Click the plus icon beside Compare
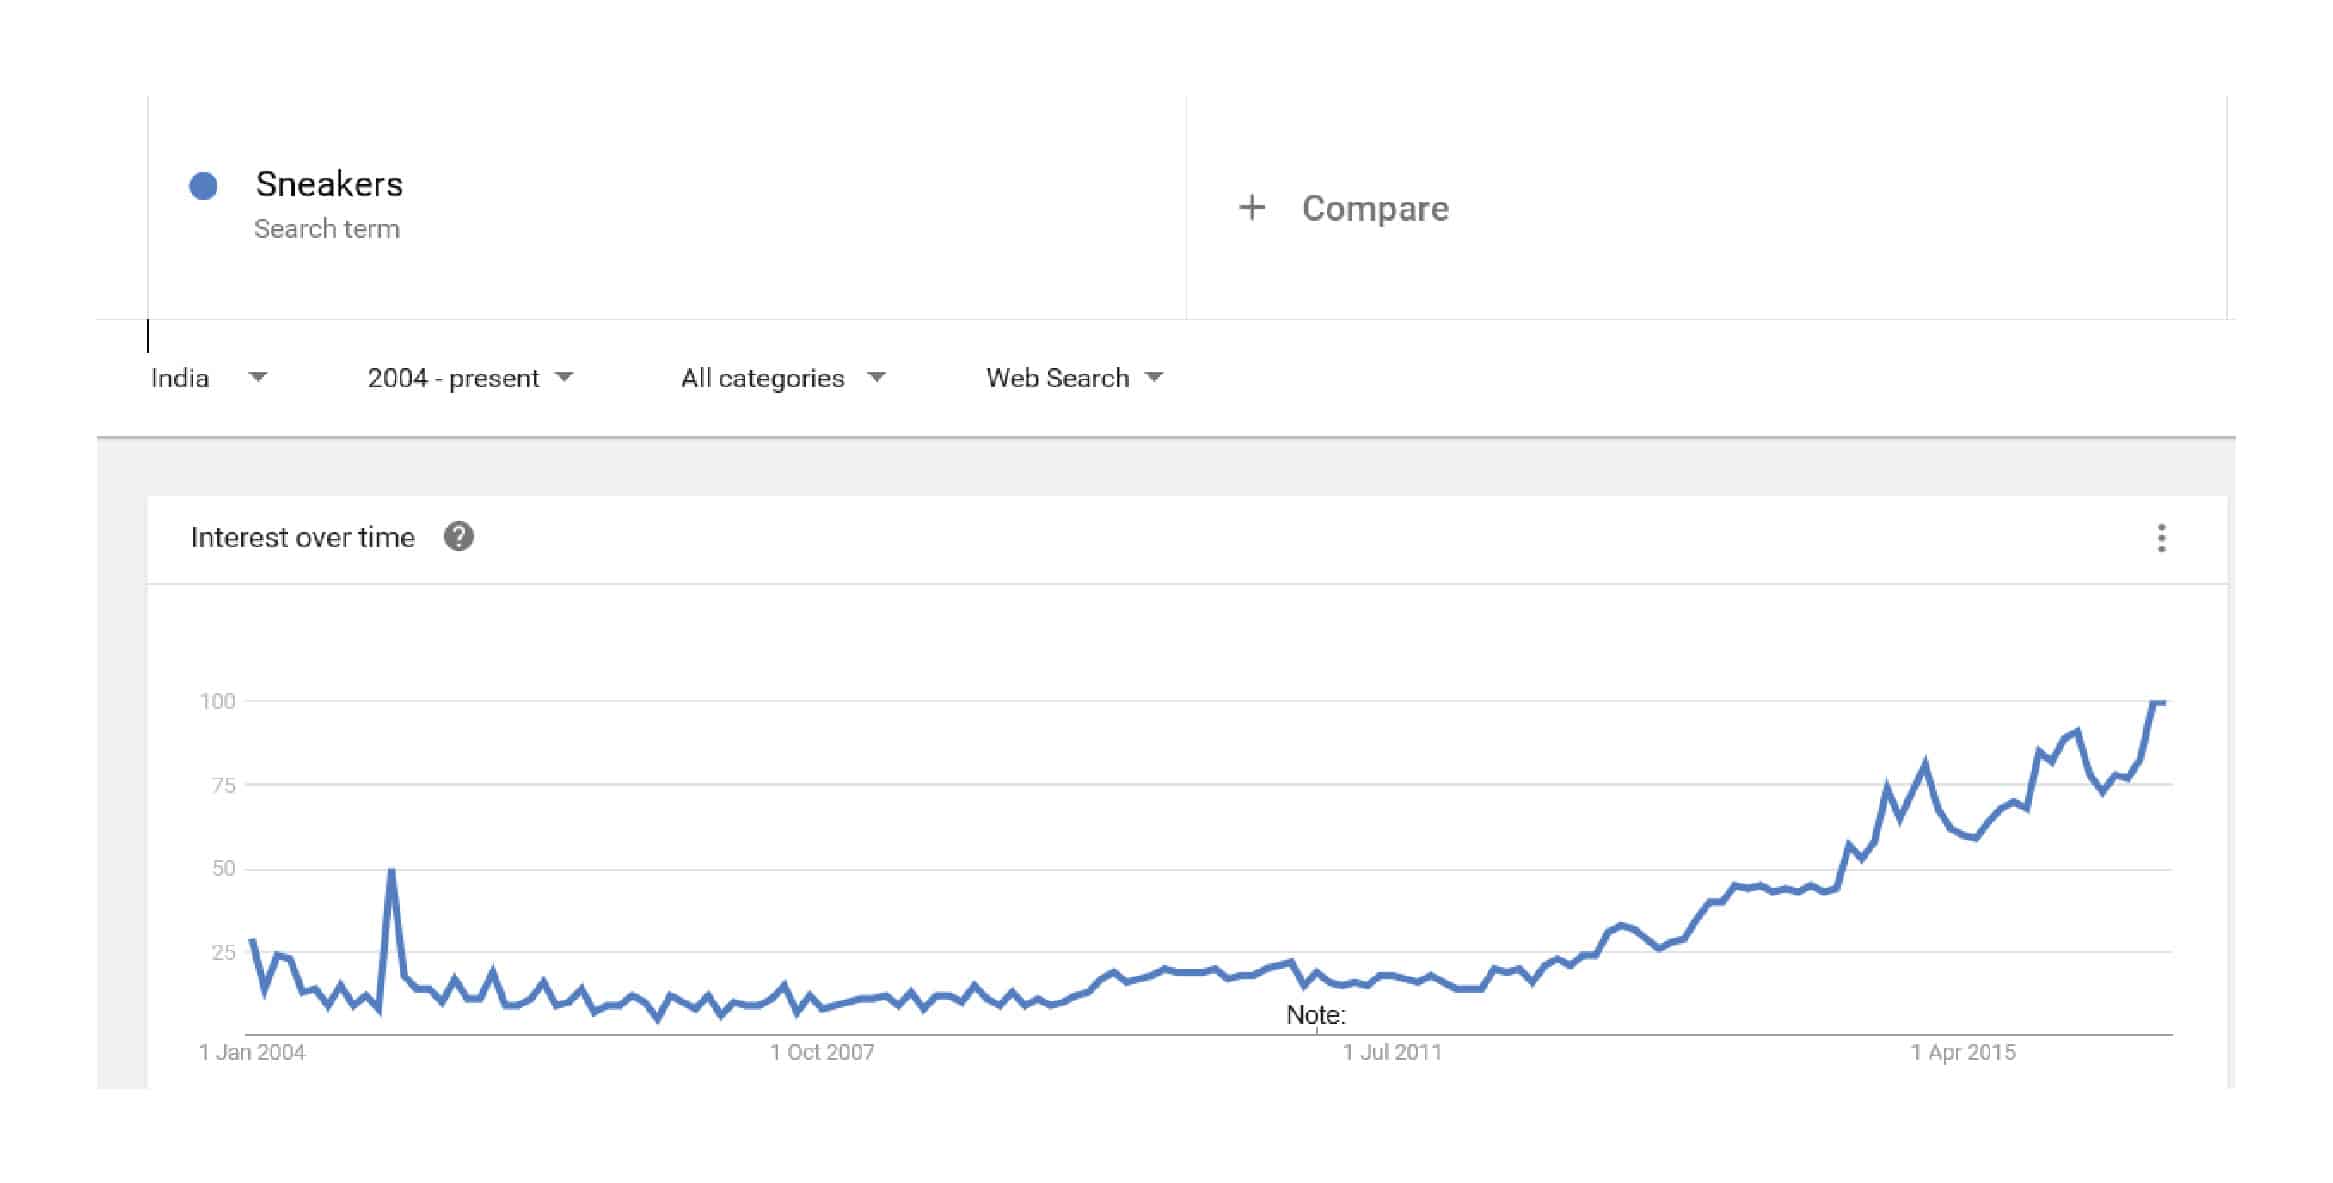The height and width of the screenshot is (1183, 2333). (1251, 208)
